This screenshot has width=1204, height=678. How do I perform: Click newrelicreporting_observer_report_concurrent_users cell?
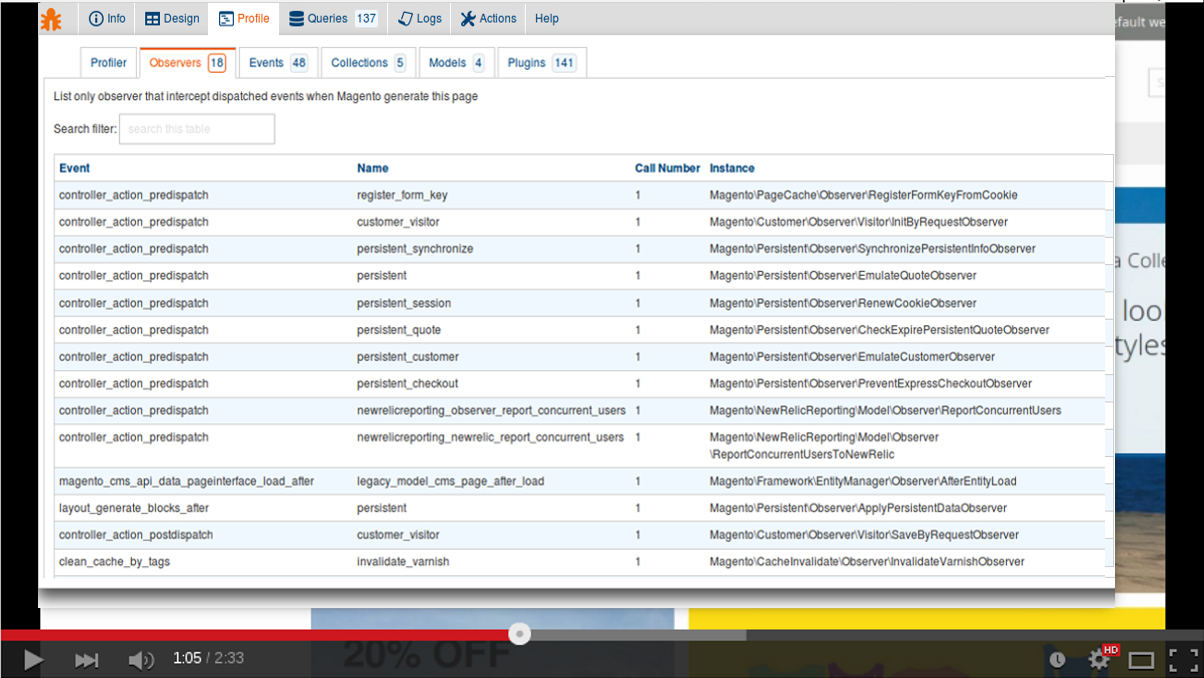(x=491, y=411)
